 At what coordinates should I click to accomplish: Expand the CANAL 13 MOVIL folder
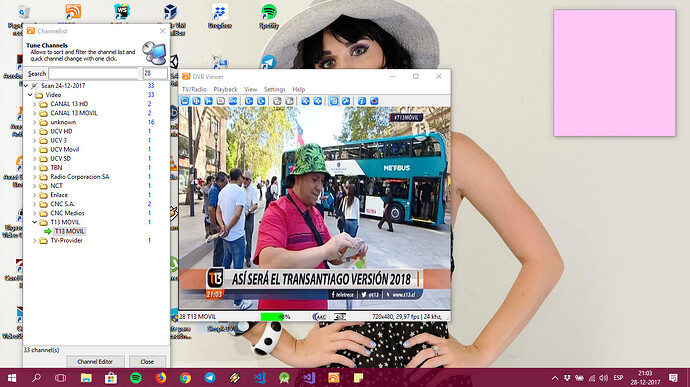(35, 113)
